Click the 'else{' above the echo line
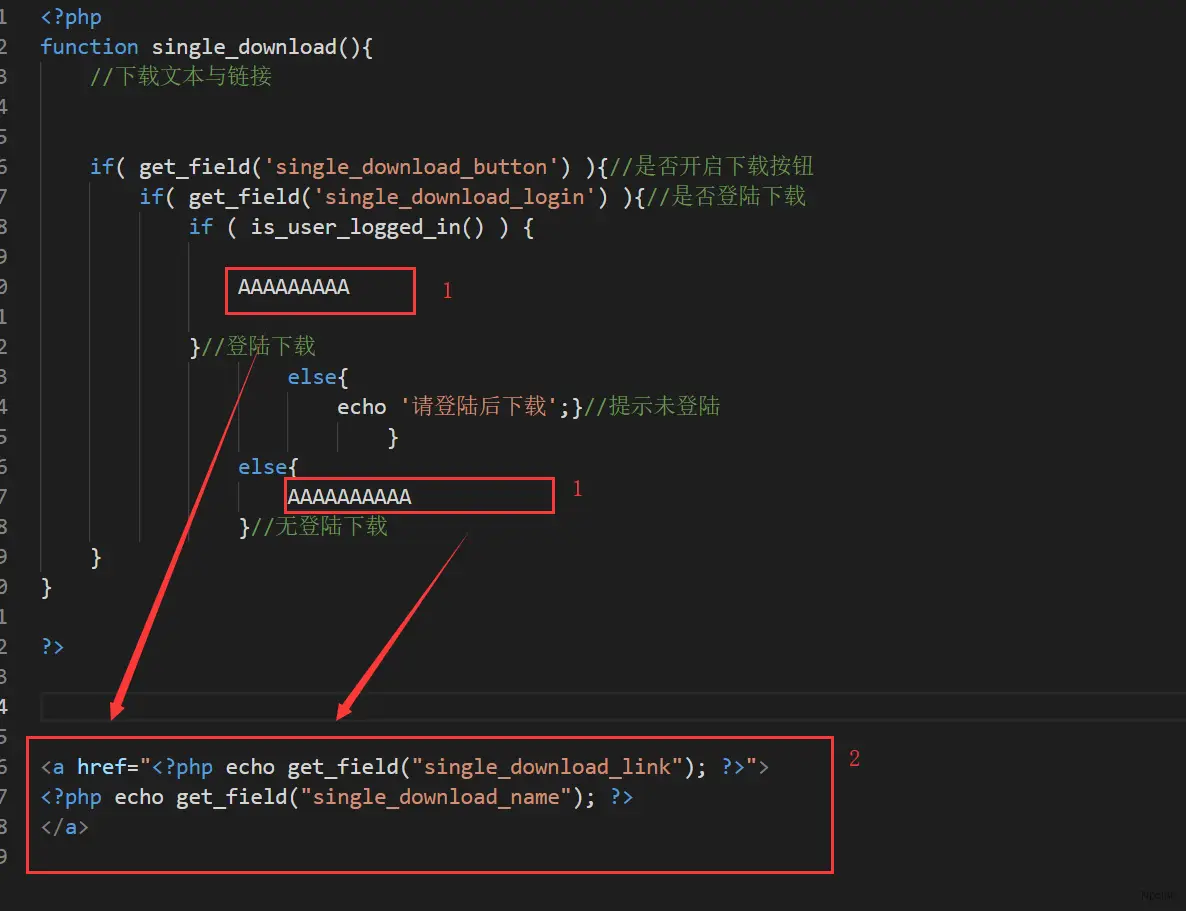The height and width of the screenshot is (911, 1186). pos(318,377)
